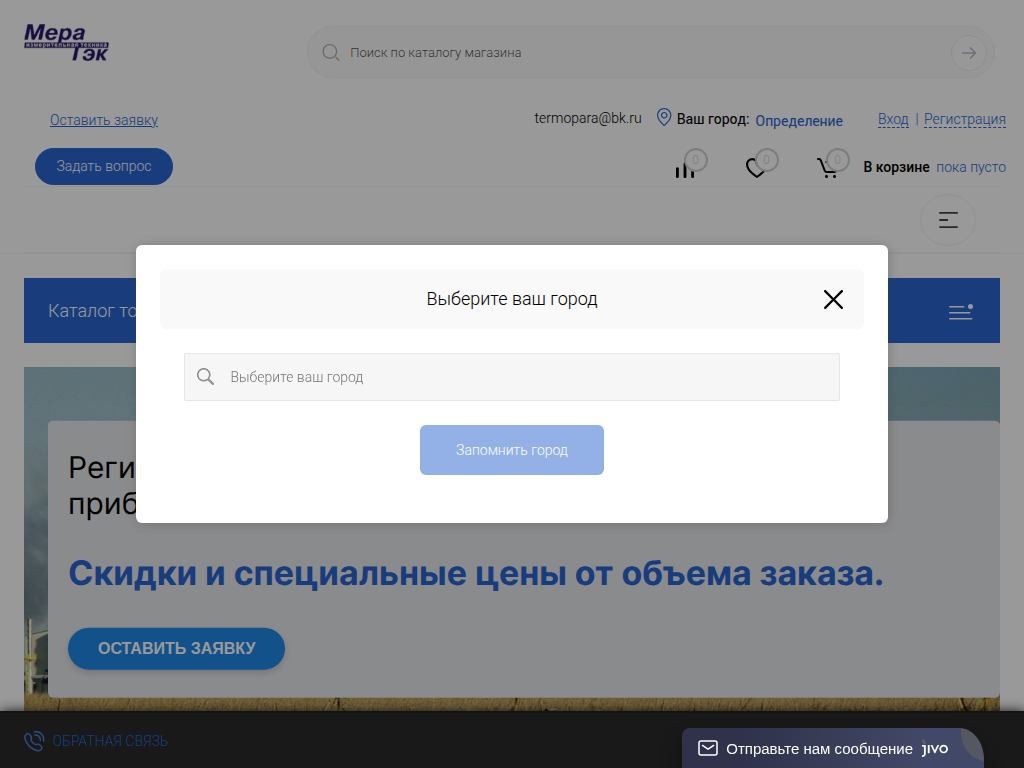This screenshot has width=1024, height=768.
Task: Click the Jivo chat envelope icon
Action: pos(708,748)
